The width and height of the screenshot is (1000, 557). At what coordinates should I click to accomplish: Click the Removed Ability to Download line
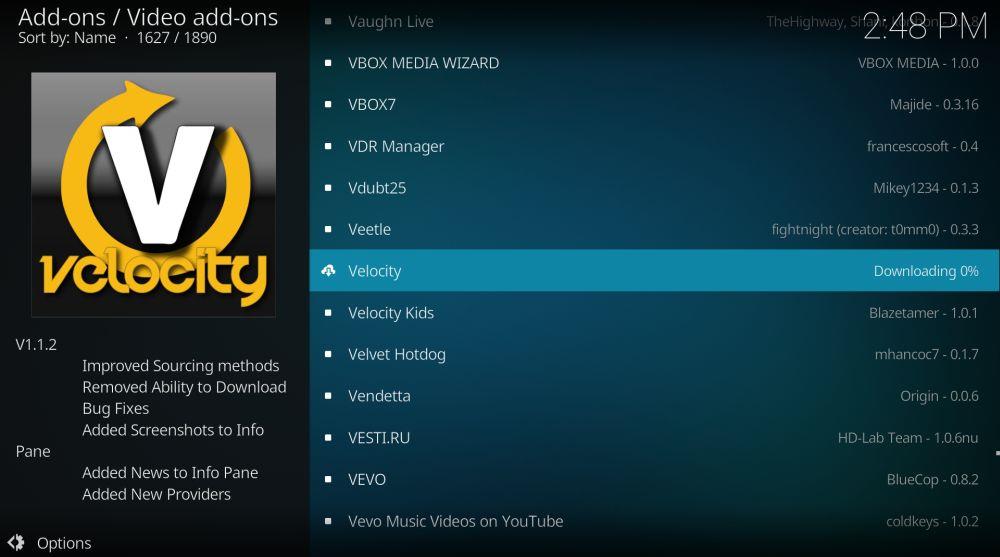tap(184, 387)
